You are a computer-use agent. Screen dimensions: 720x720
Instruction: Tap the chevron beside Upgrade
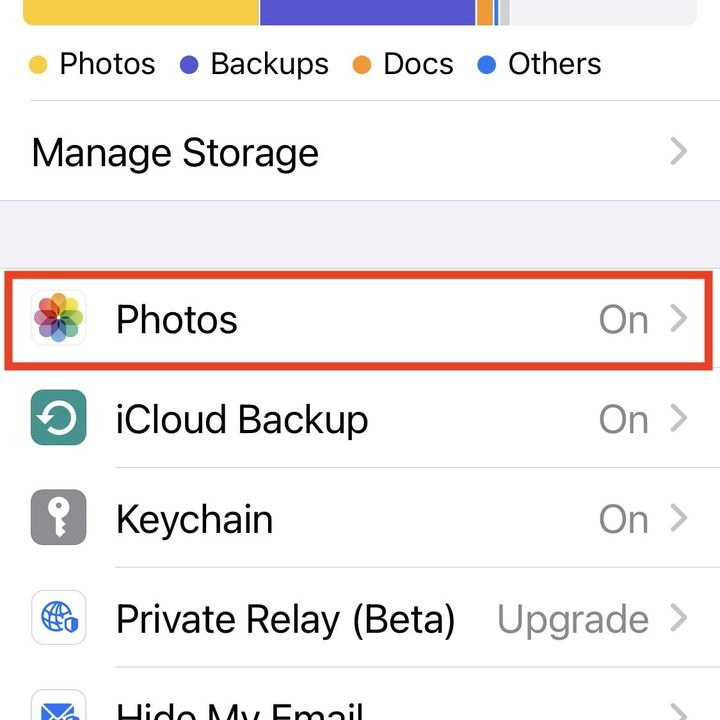coord(679,619)
